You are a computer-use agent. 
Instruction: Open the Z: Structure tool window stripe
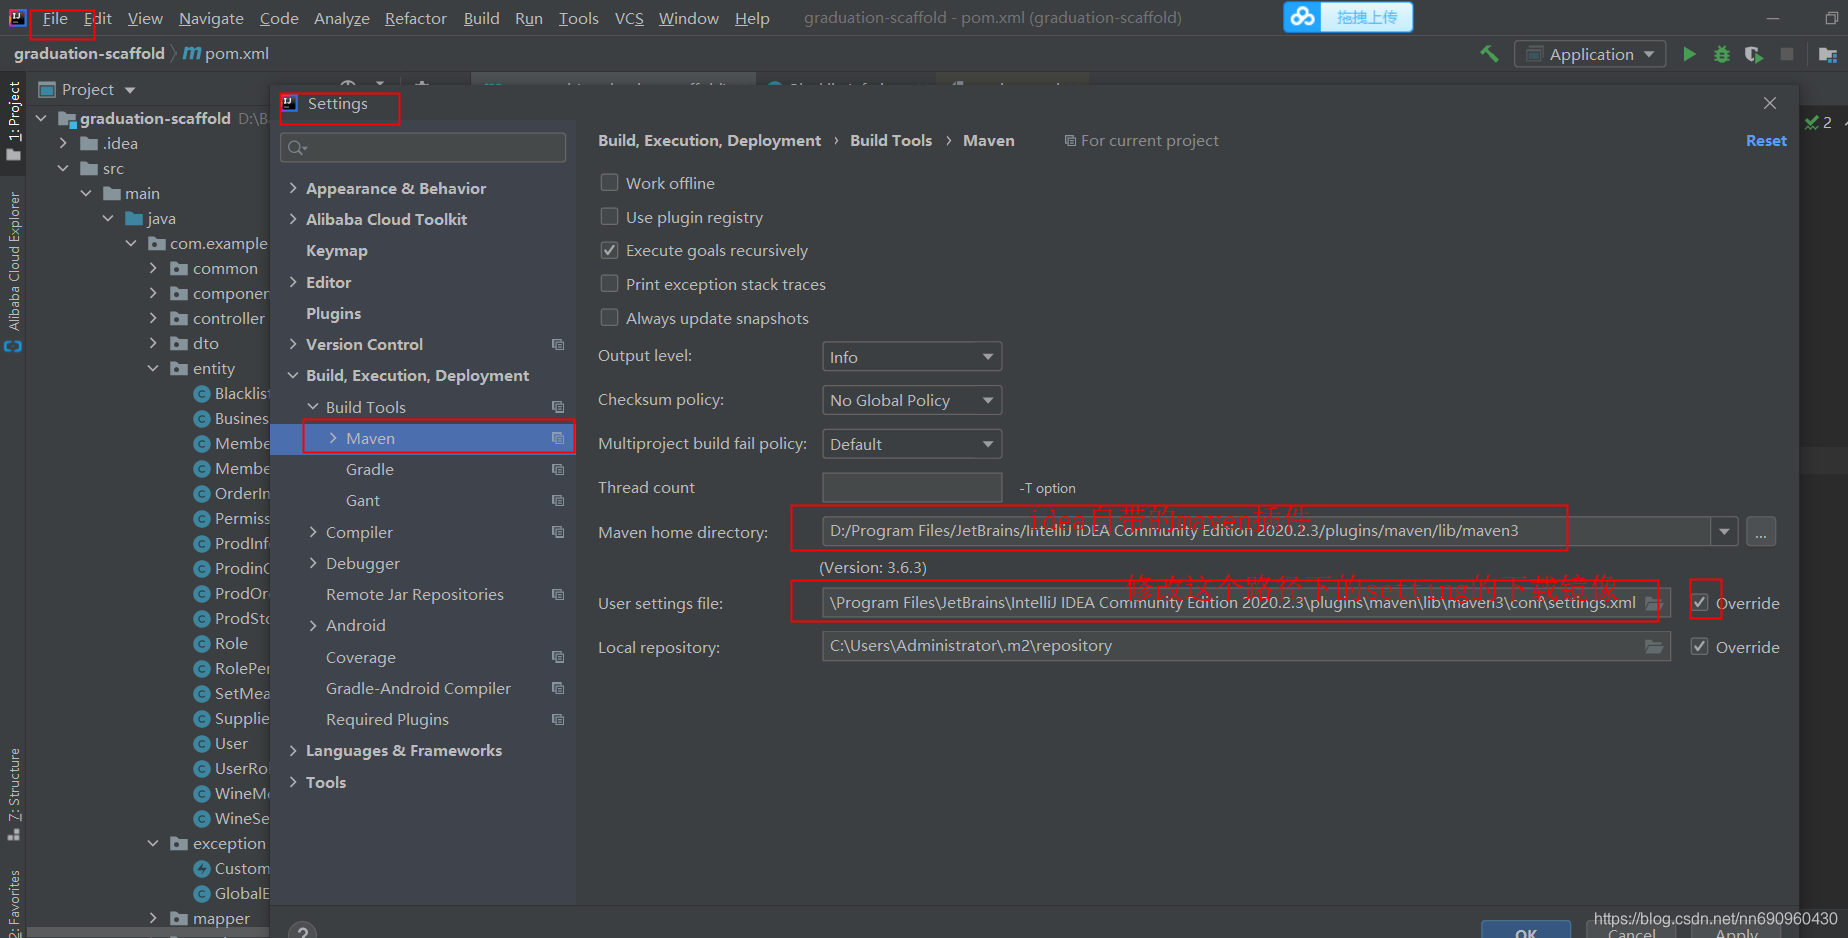pos(14,794)
